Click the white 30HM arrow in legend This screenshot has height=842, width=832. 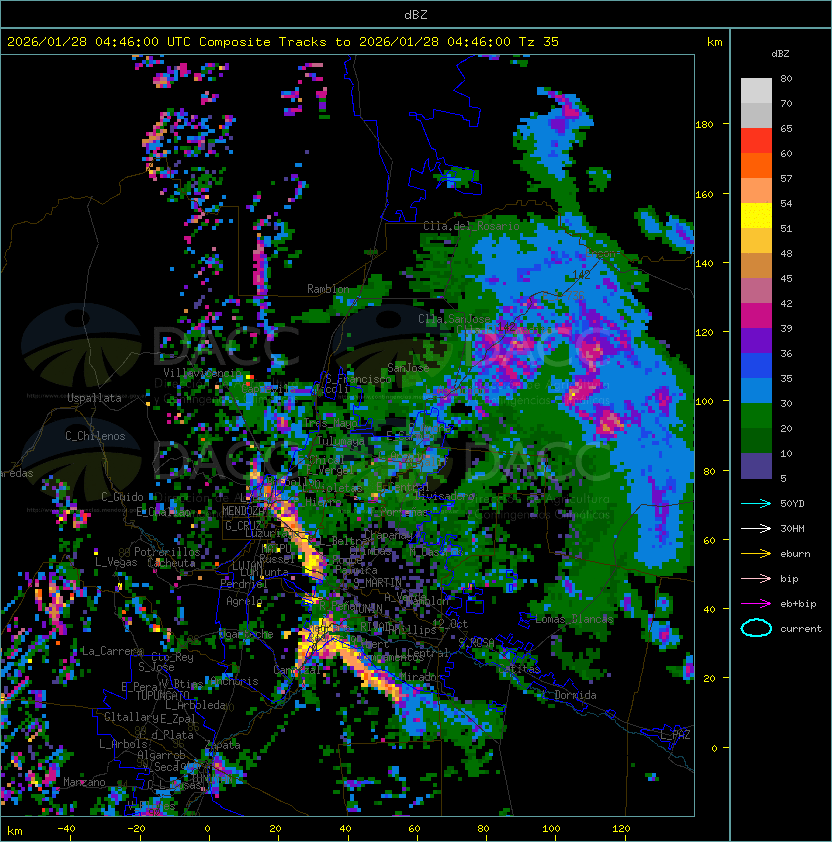(756, 528)
